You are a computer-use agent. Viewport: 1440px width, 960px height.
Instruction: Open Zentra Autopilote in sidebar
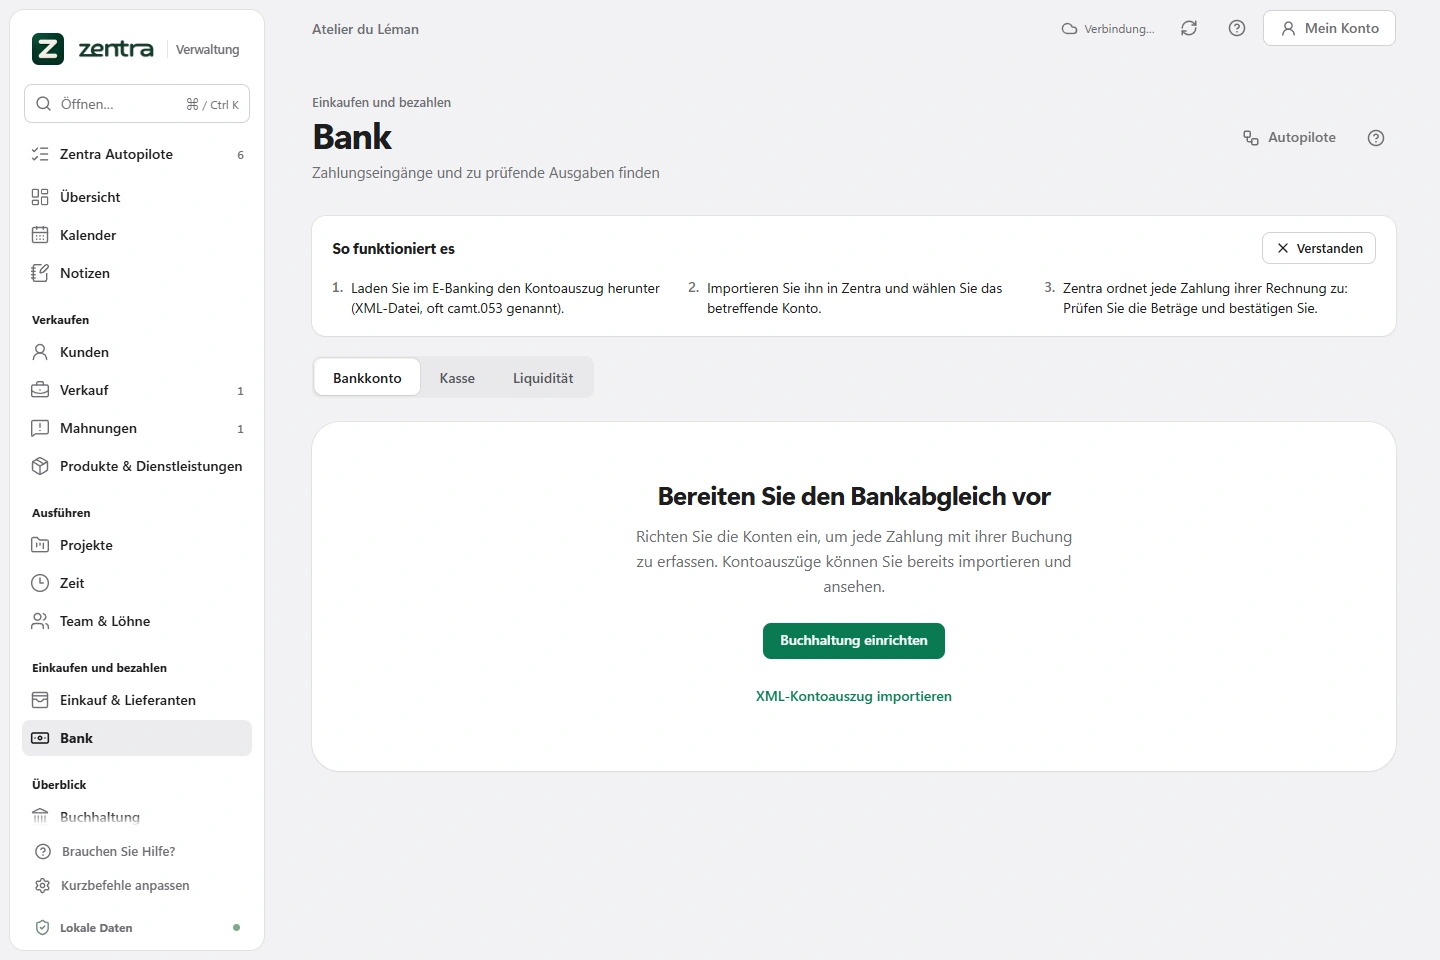coord(137,154)
